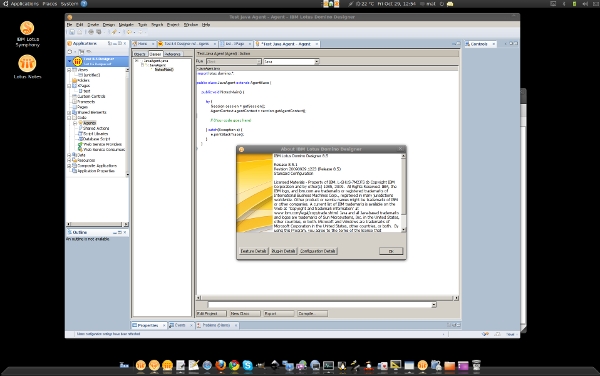Click the Print toolbar icon
The image size is (600, 376).
(91, 32)
